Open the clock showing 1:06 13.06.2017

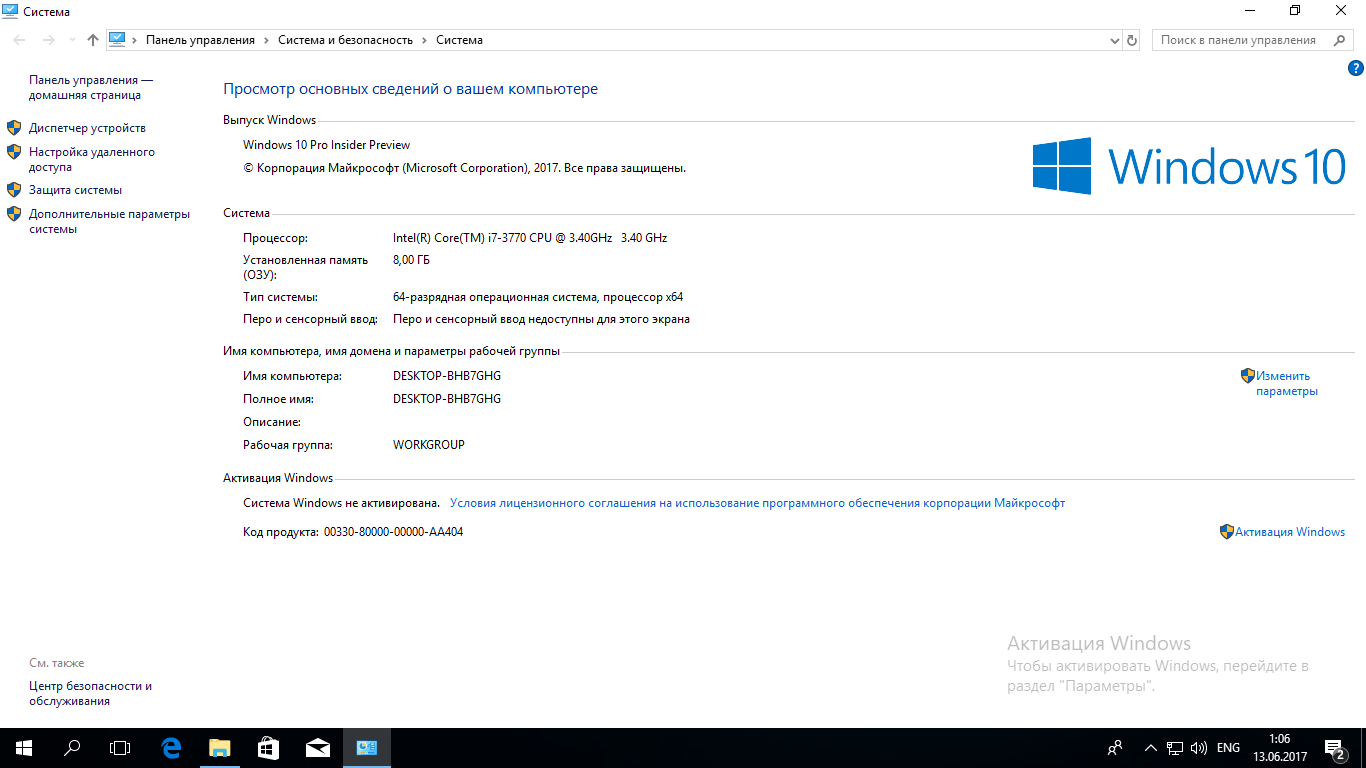pos(1279,748)
